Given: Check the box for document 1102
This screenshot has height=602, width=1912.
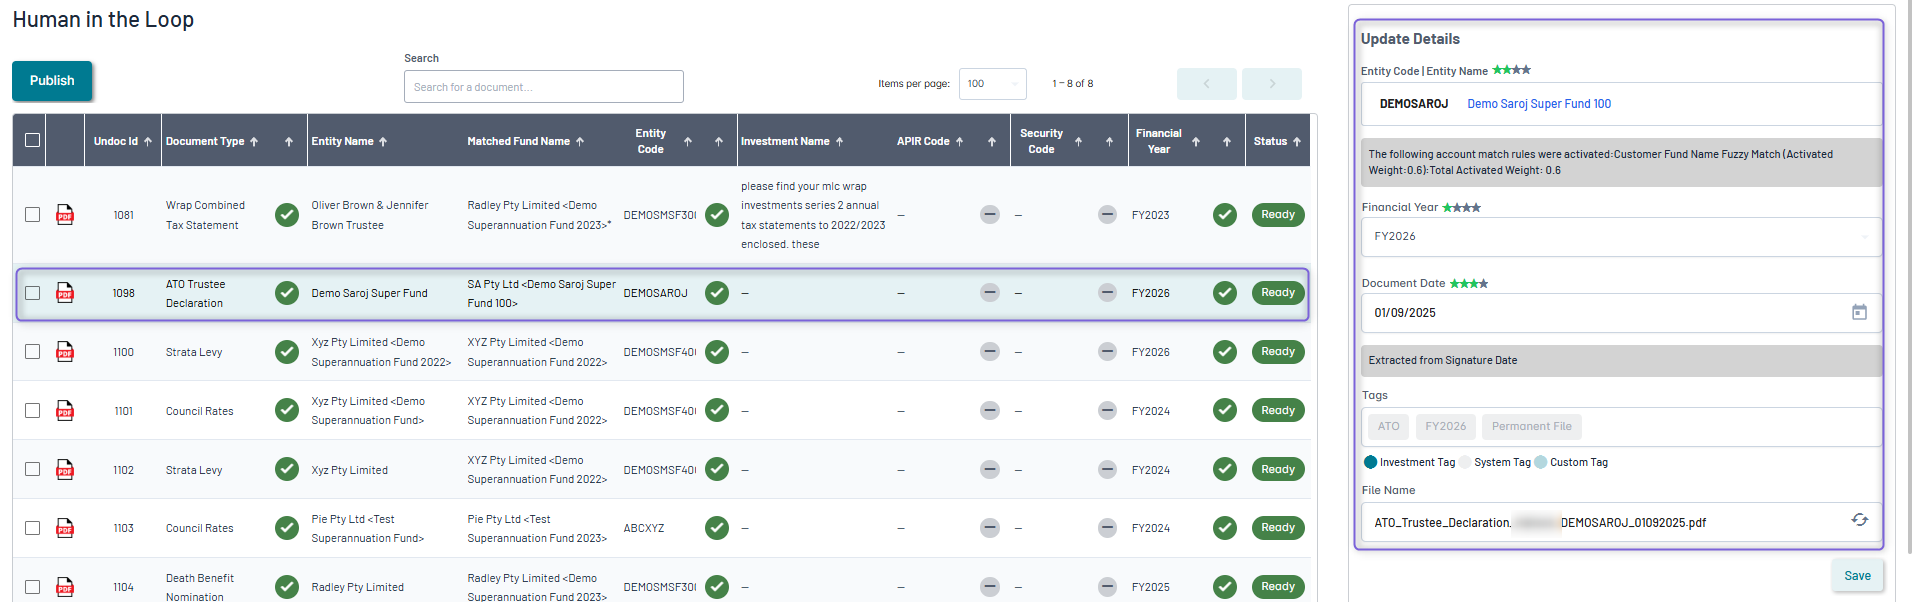Looking at the screenshot, I should (33, 470).
